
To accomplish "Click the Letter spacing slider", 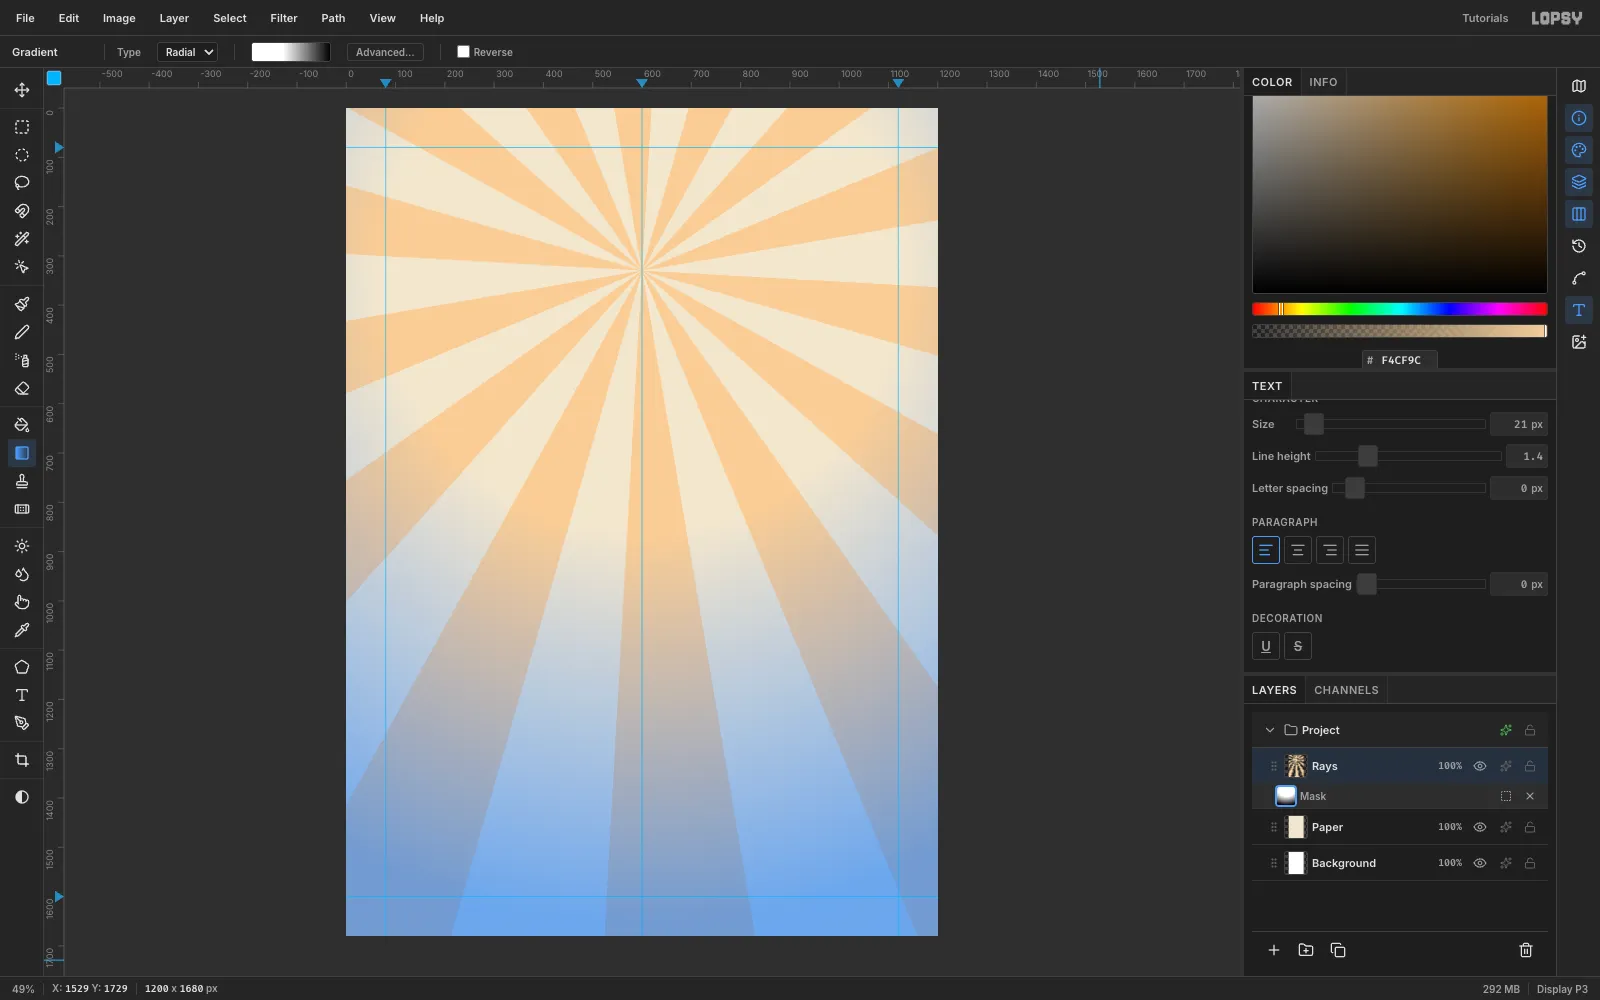I will [1408, 488].
